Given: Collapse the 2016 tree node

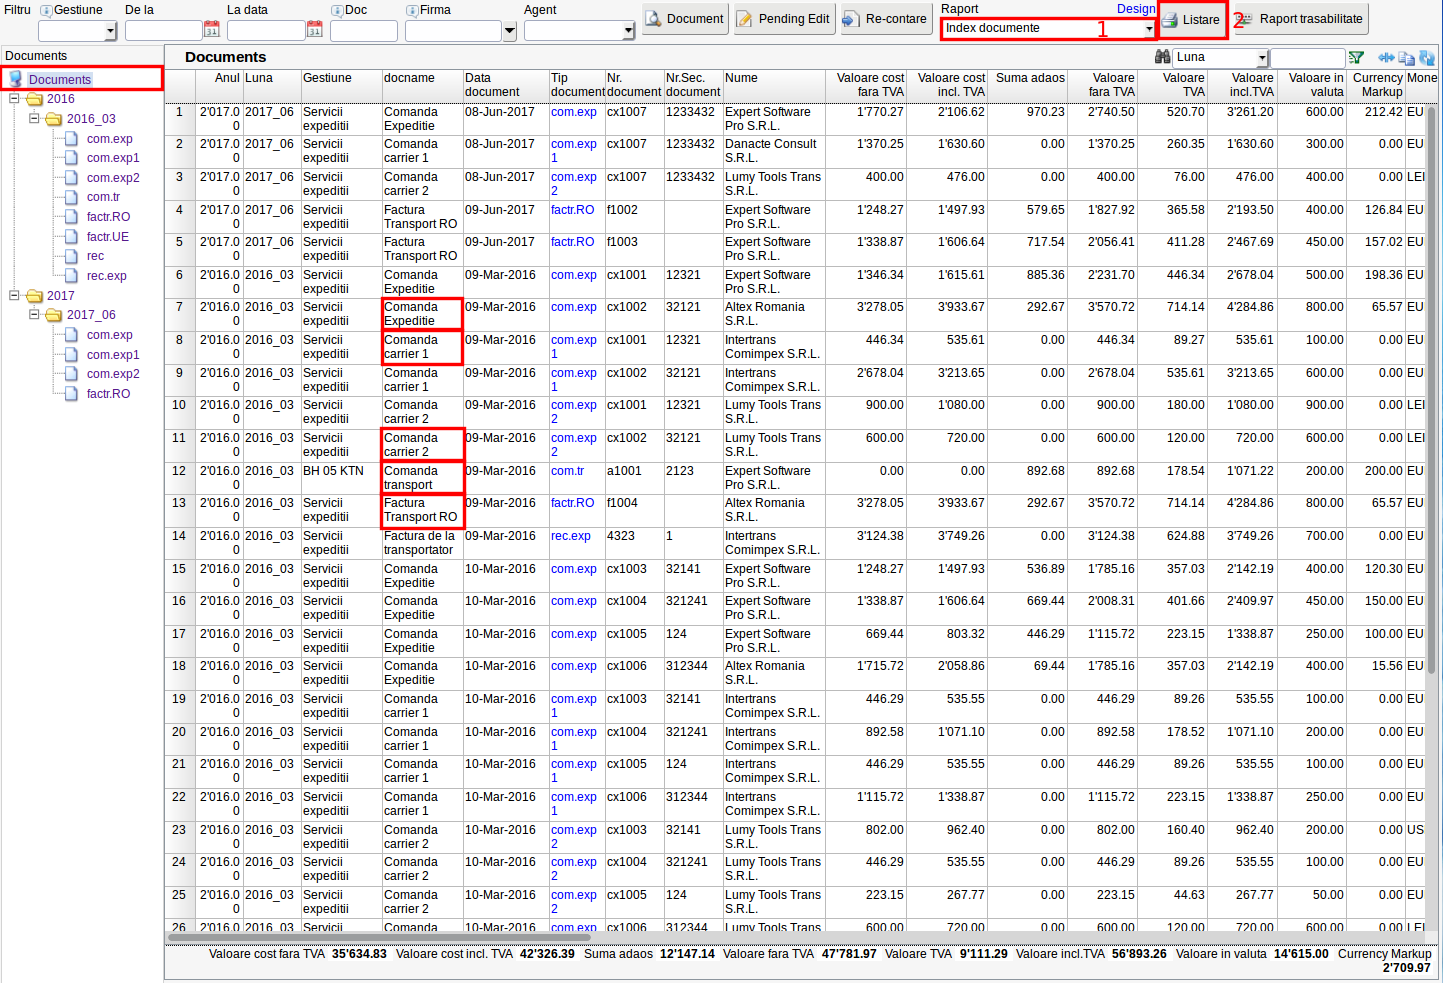Looking at the screenshot, I should (x=14, y=99).
